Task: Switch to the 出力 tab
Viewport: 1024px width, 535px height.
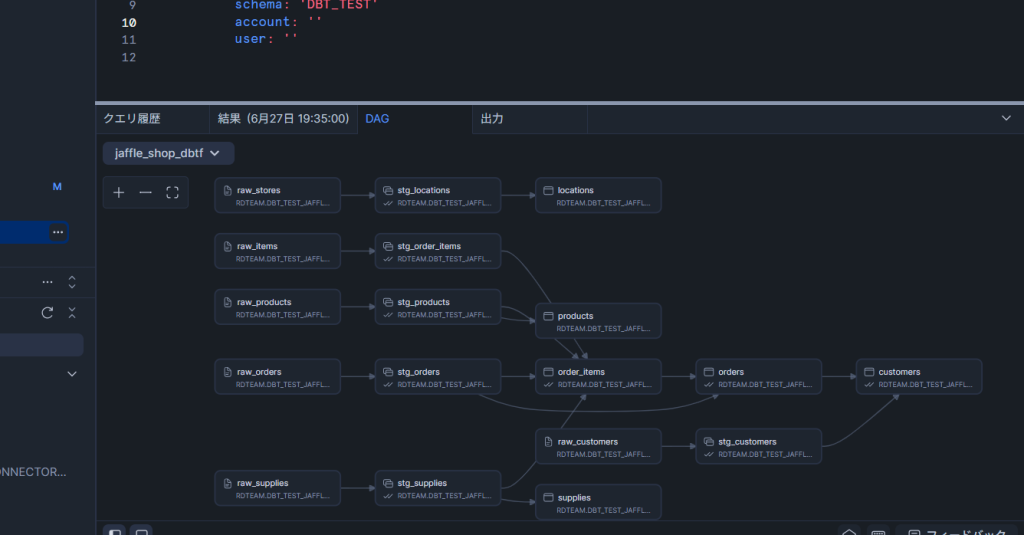Action: [492, 119]
